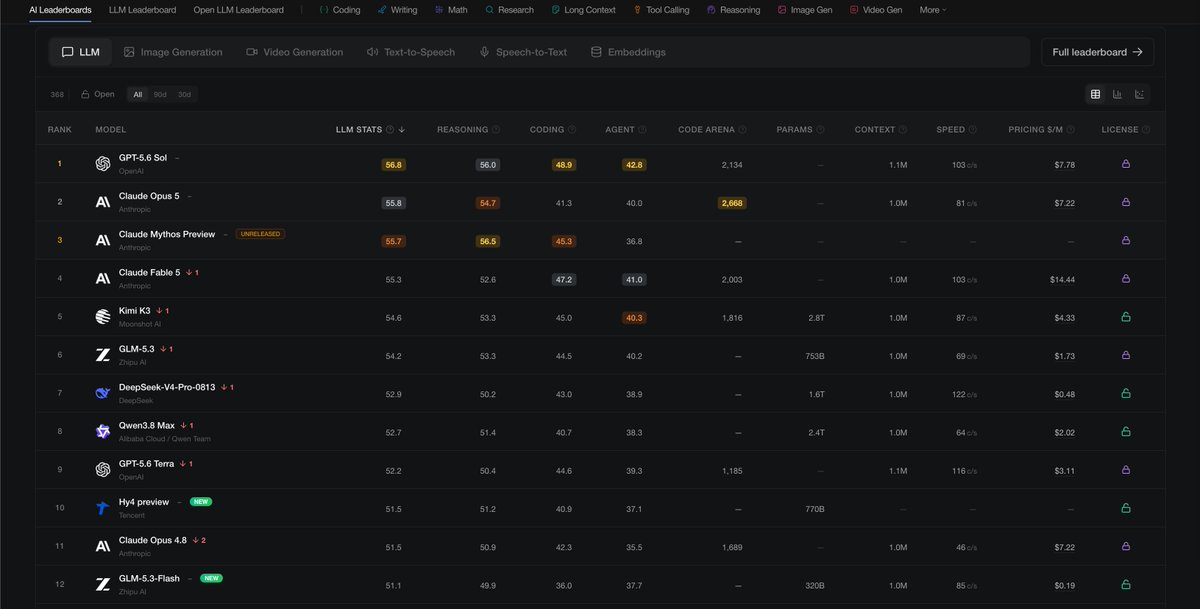Viewport: 1200px width, 609px height.
Task: Click the Coding column info icon
Action: (x=573, y=130)
